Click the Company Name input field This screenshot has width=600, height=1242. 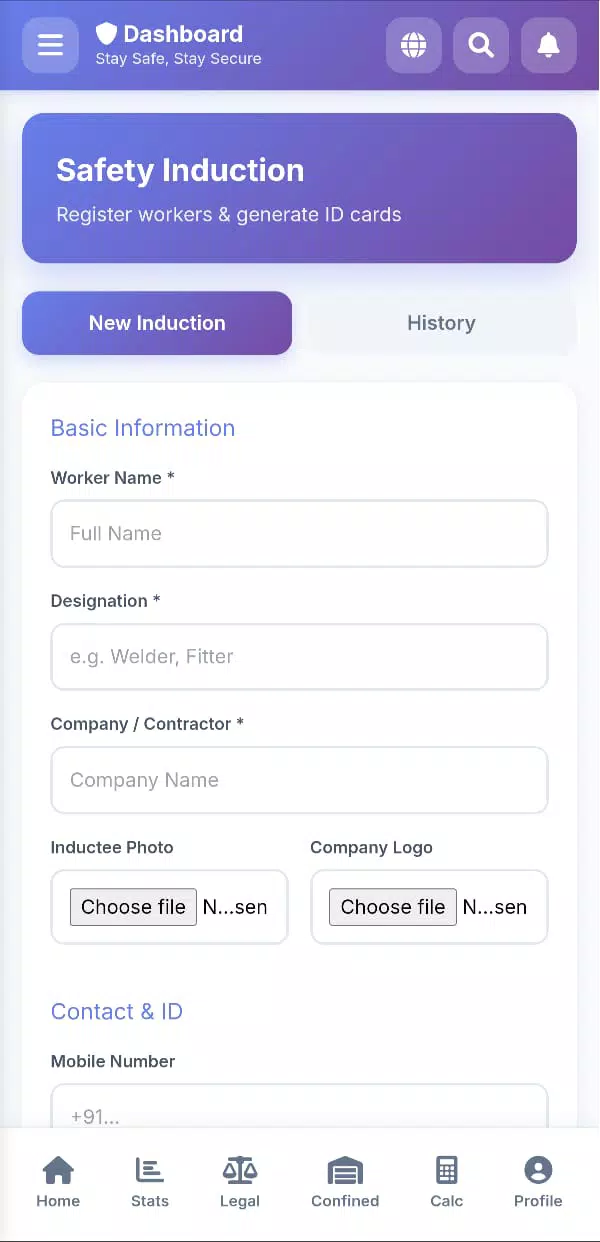[299, 780]
